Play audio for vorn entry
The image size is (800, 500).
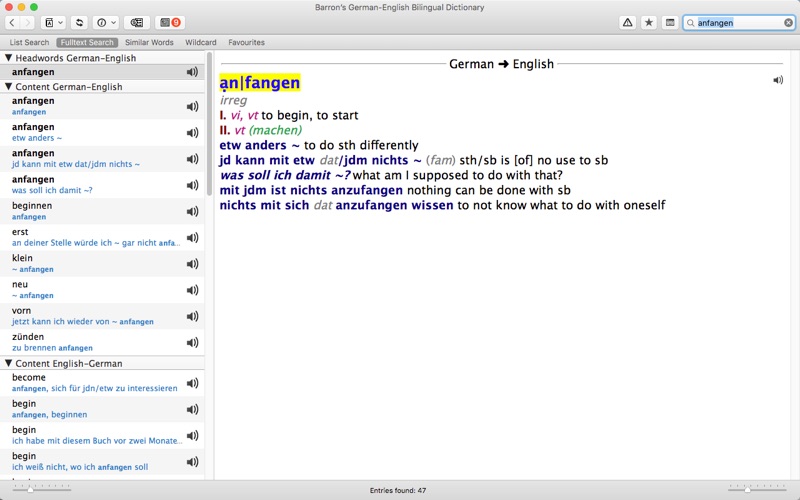[x=192, y=316]
